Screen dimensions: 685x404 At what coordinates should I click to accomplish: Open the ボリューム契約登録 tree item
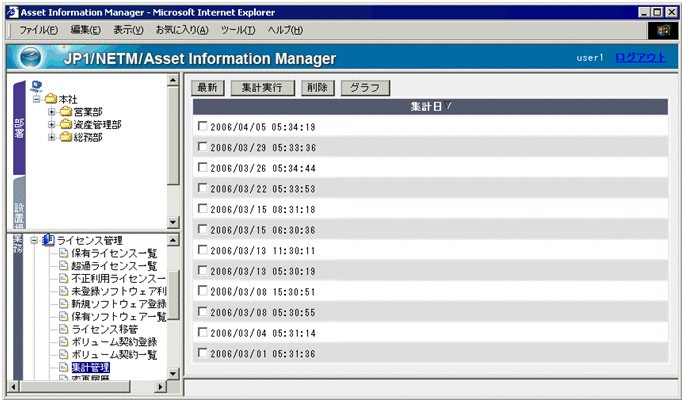[114, 342]
